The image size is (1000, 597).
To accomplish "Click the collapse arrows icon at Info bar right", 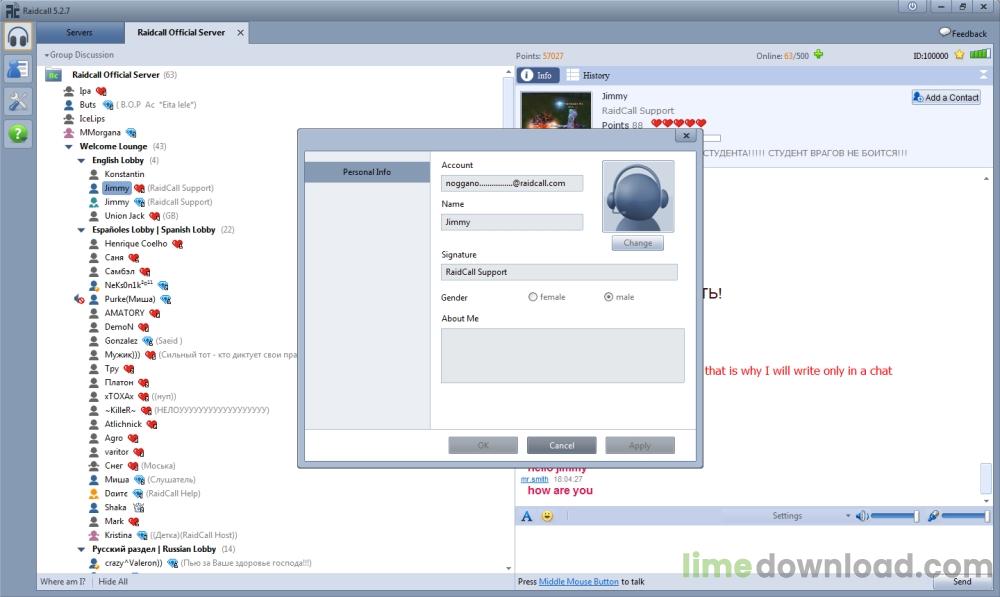I will pyautogui.click(x=983, y=75).
